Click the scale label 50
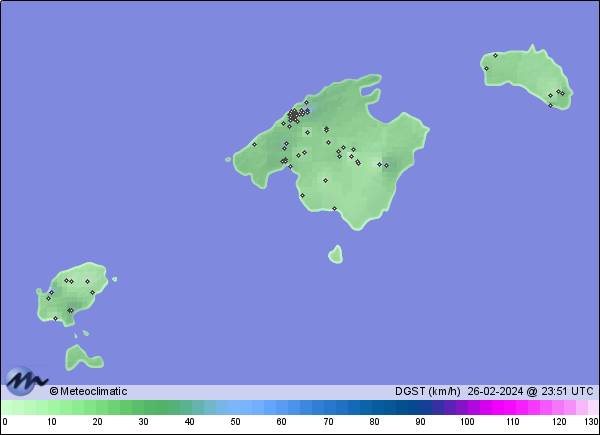The width and height of the screenshot is (600, 435). (x=235, y=422)
